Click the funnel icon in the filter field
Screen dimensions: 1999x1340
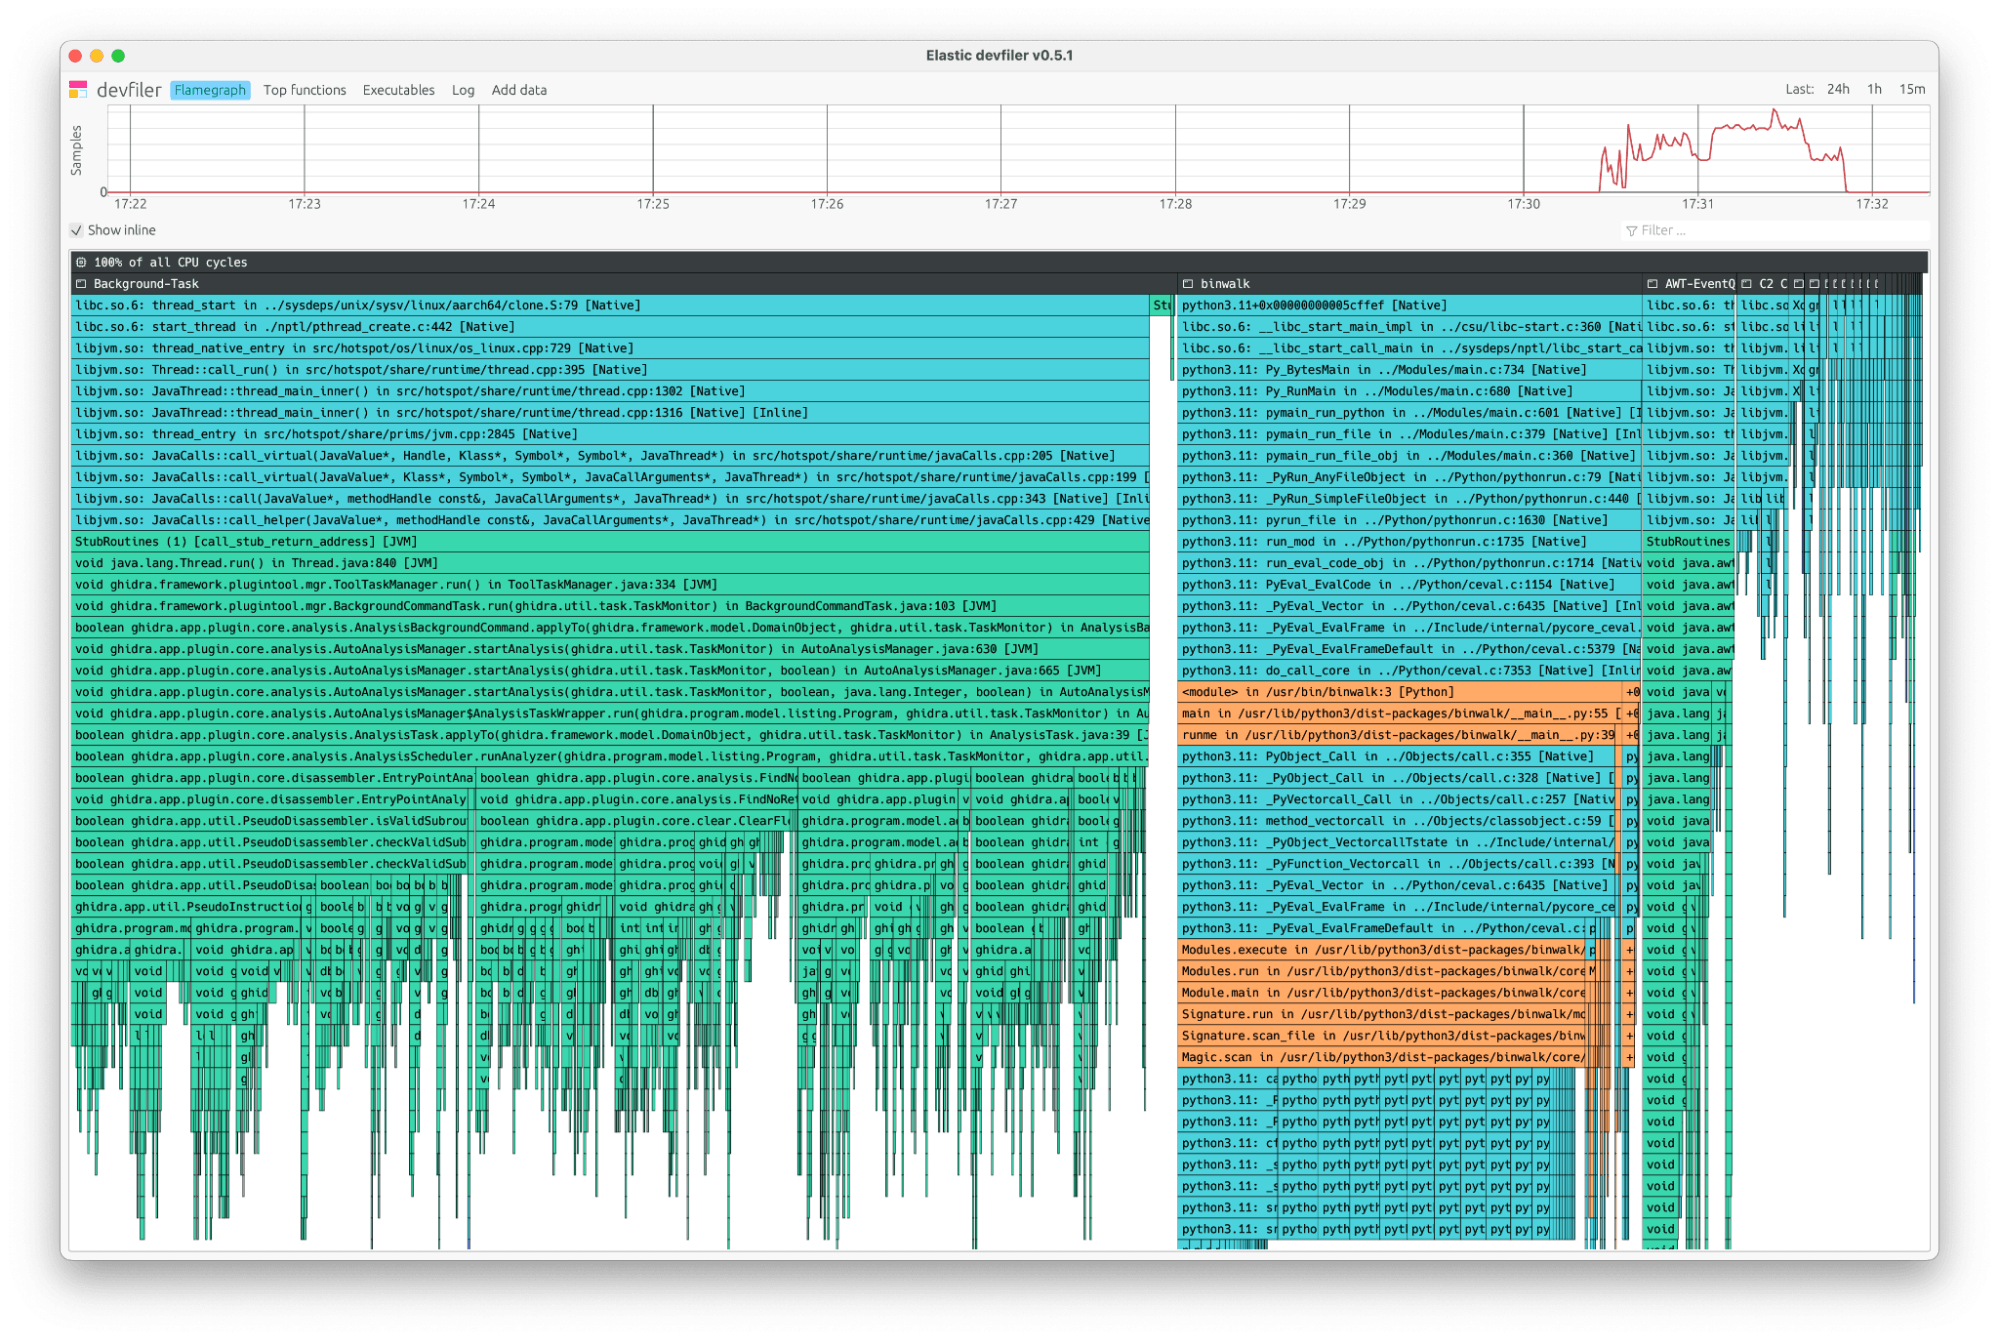(1634, 230)
